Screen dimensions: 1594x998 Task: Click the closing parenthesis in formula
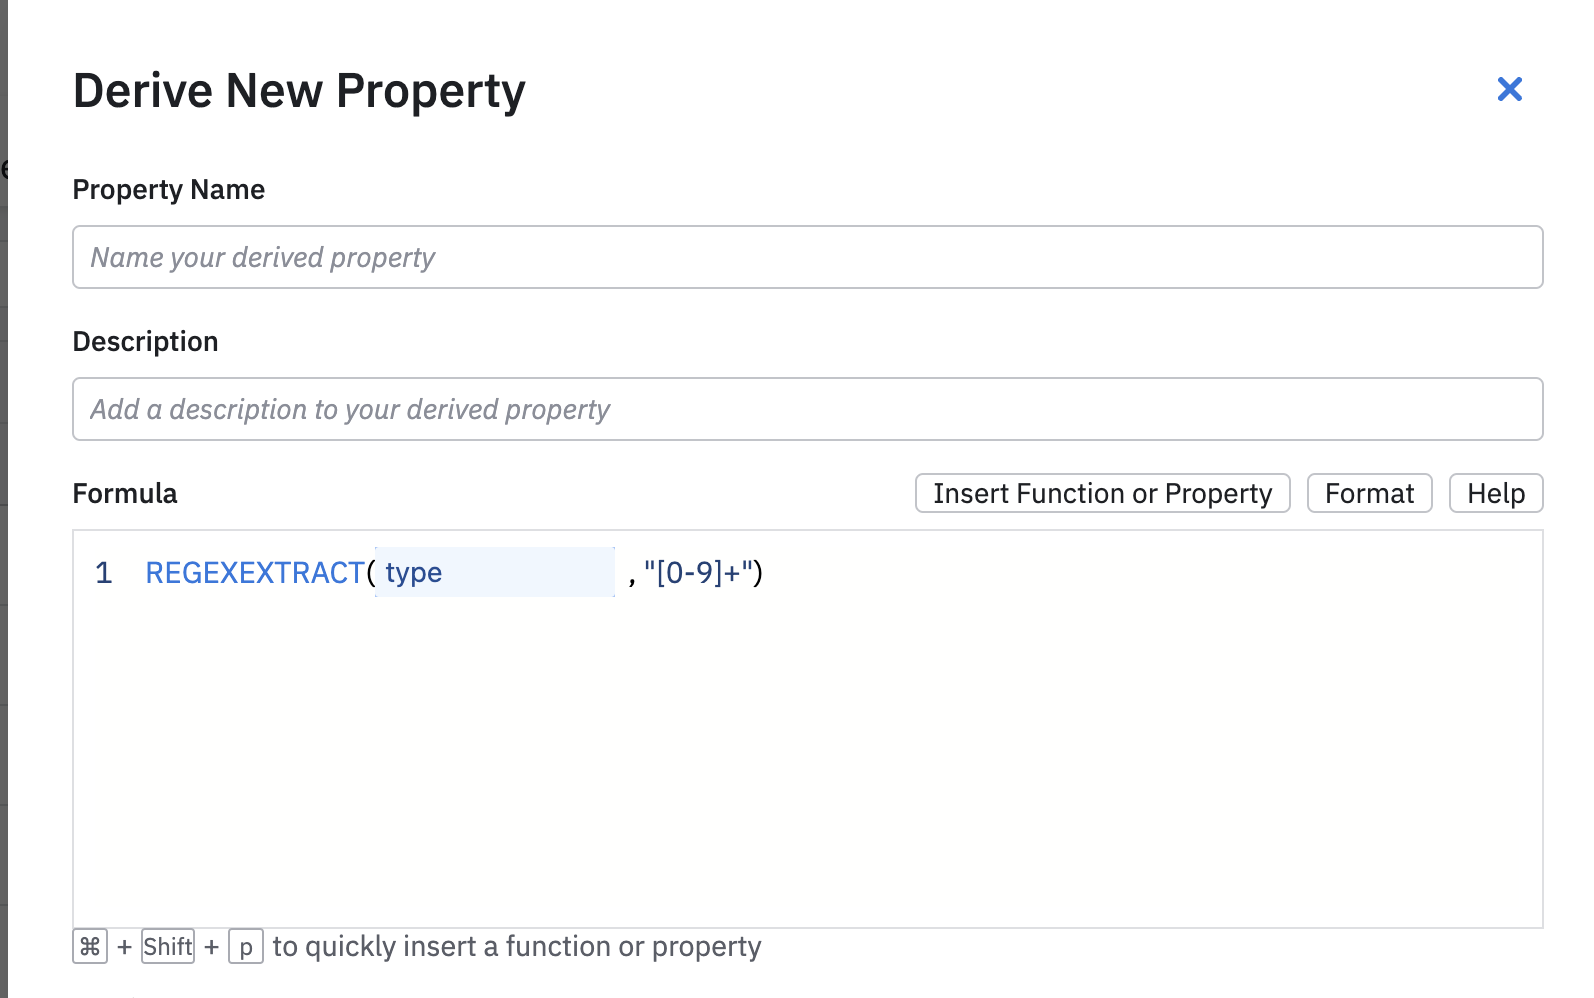pyautogui.click(x=758, y=573)
